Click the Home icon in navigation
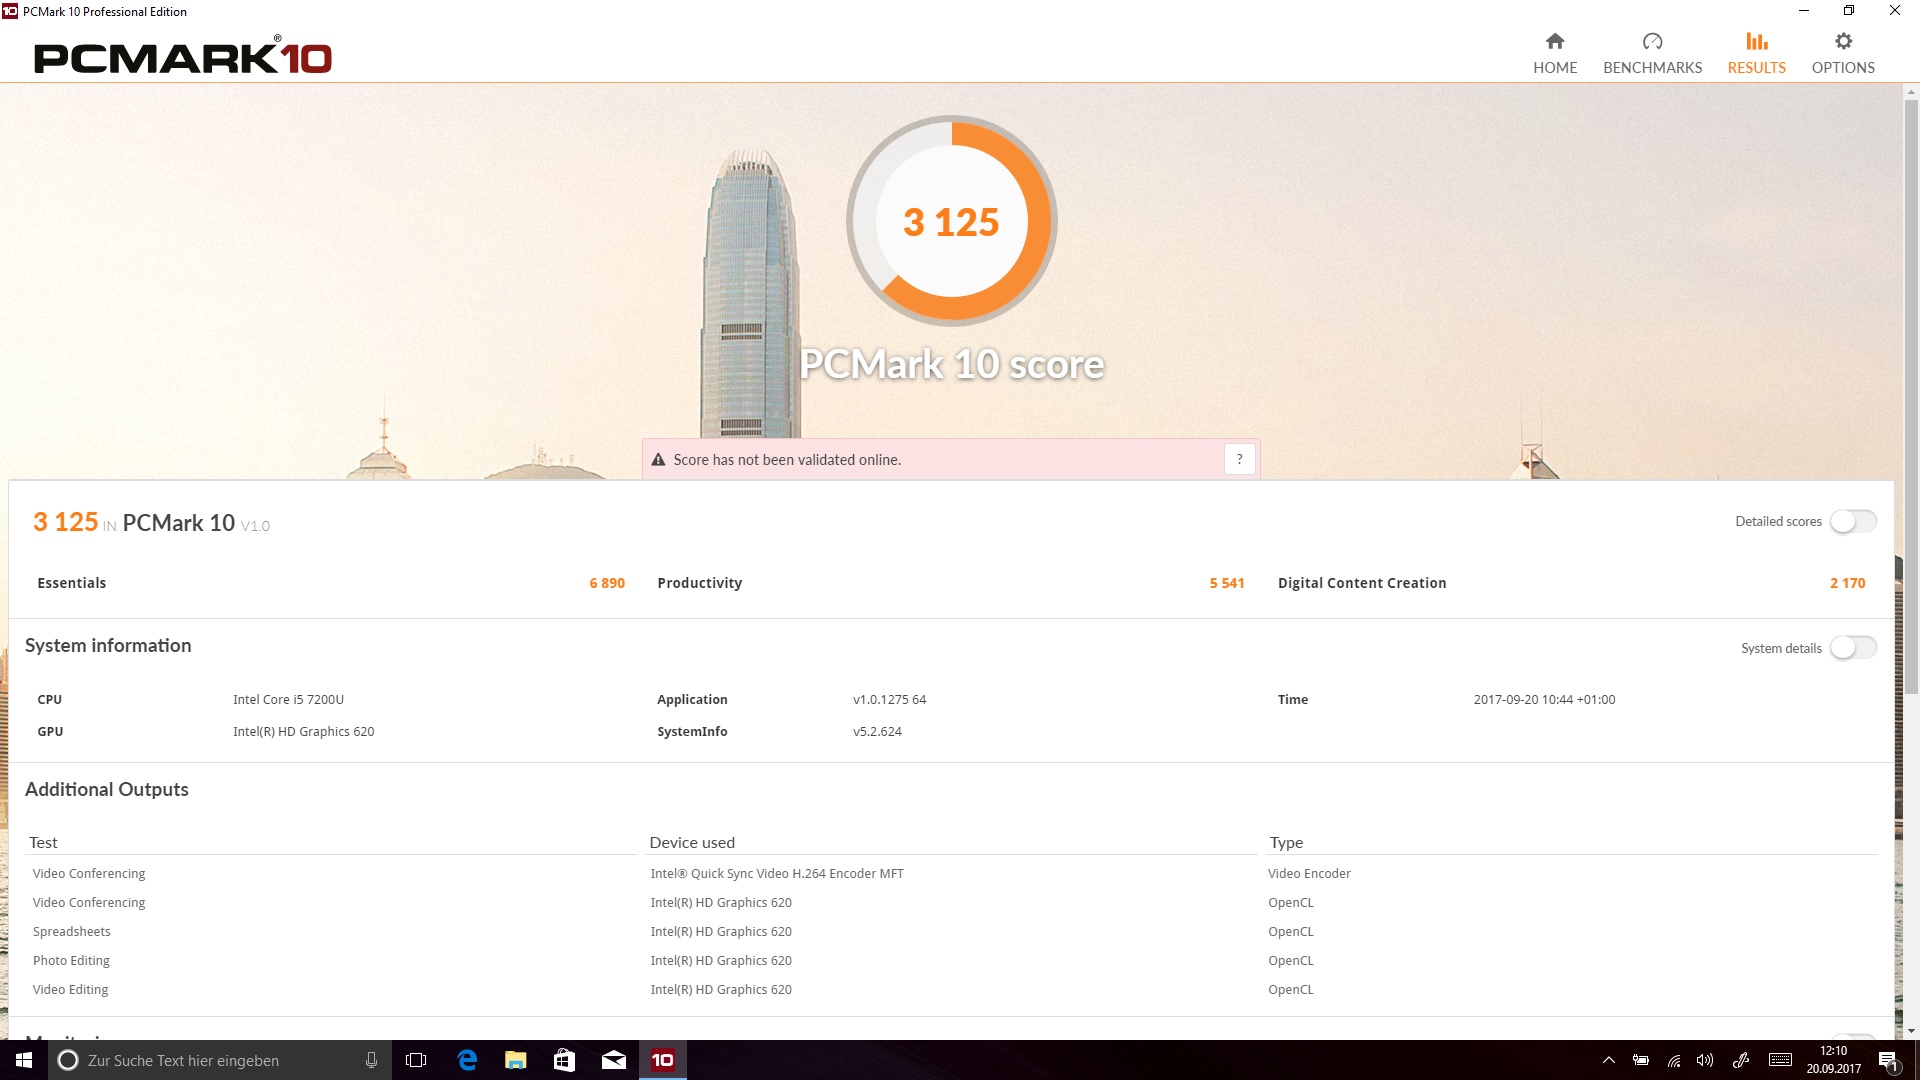 coord(1554,41)
